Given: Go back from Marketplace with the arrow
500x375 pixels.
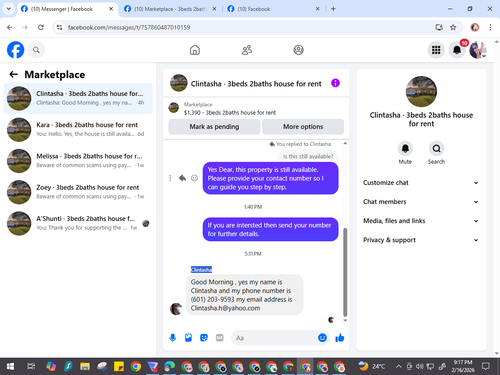Looking at the screenshot, I should (x=13, y=74).
